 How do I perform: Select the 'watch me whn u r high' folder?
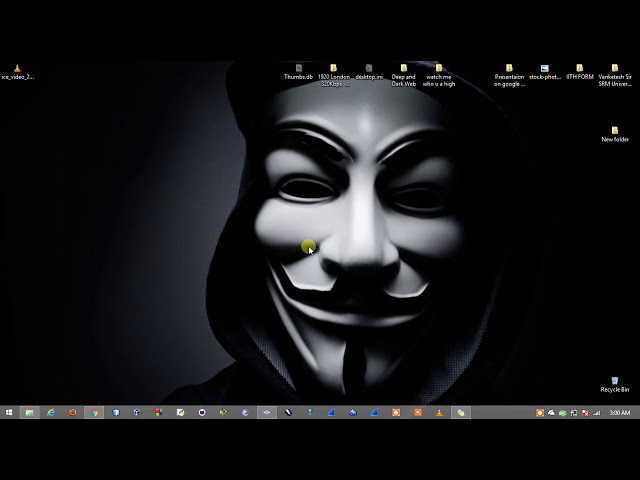pos(439,76)
